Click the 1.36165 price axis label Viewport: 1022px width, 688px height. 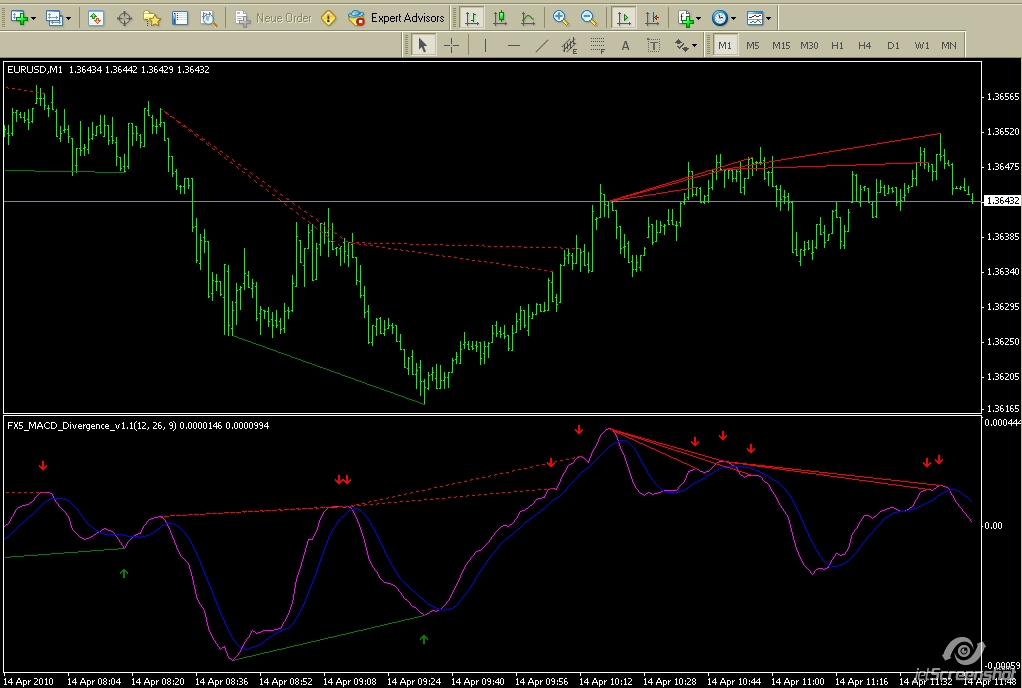pos(1003,408)
